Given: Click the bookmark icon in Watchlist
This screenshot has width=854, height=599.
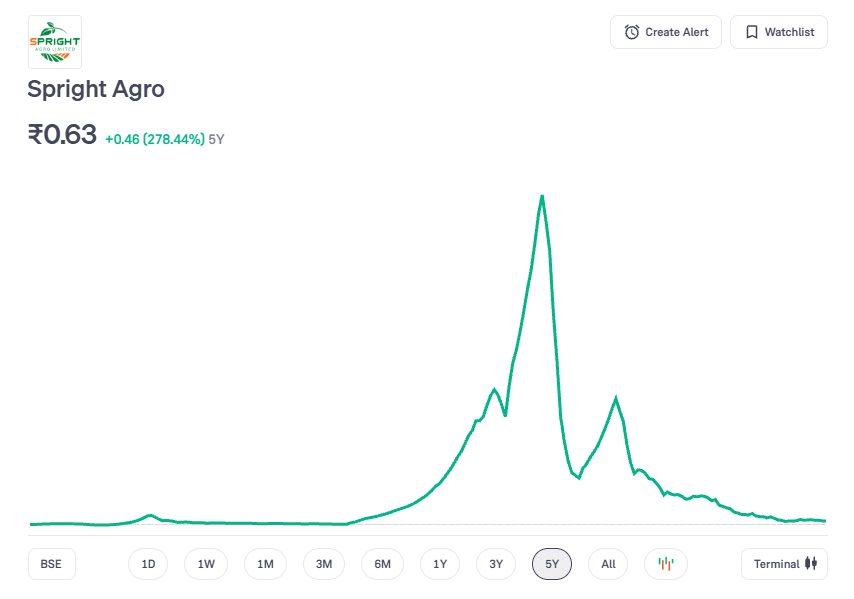Looking at the screenshot, I should click(752, 32).
